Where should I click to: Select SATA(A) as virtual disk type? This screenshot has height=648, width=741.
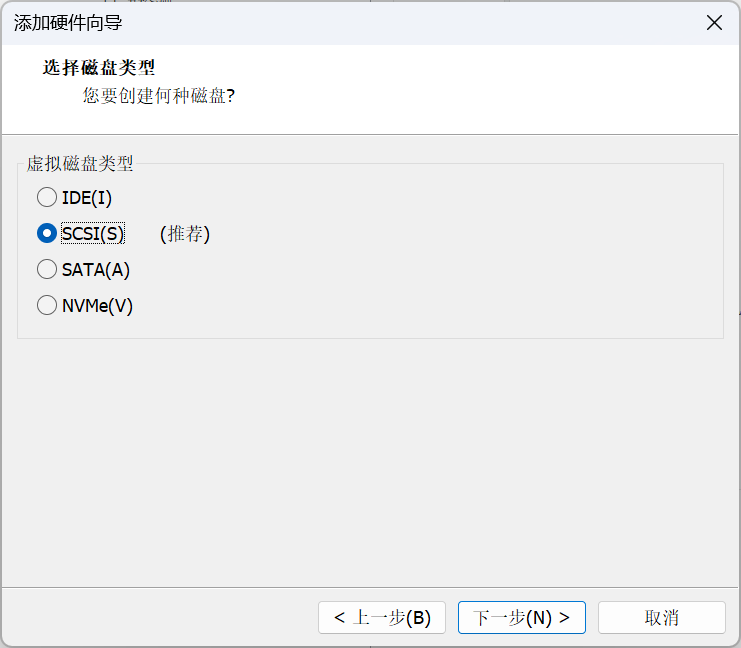(x=47, y=269)
